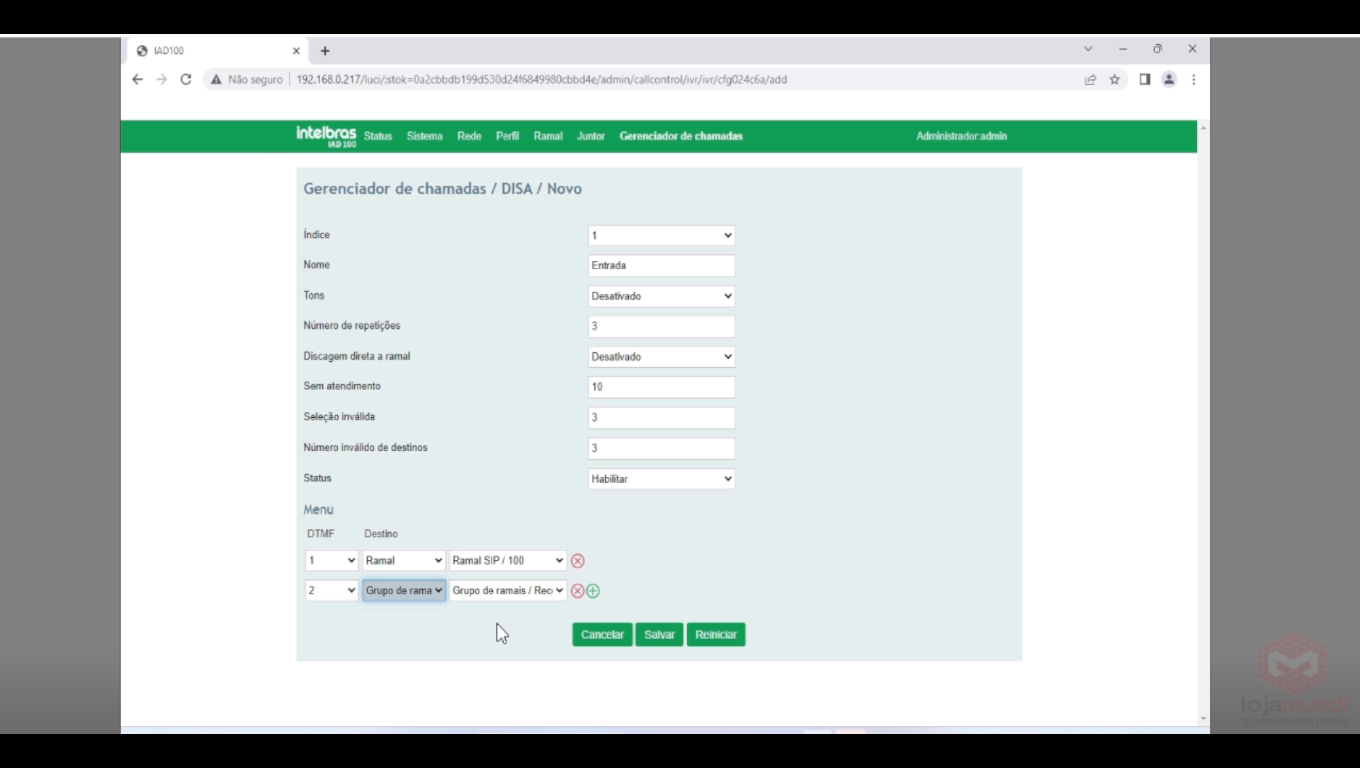This screenshot has width=1360, height=768.
Task: Toggle the browser side panel
Action: pos(1145,79)
